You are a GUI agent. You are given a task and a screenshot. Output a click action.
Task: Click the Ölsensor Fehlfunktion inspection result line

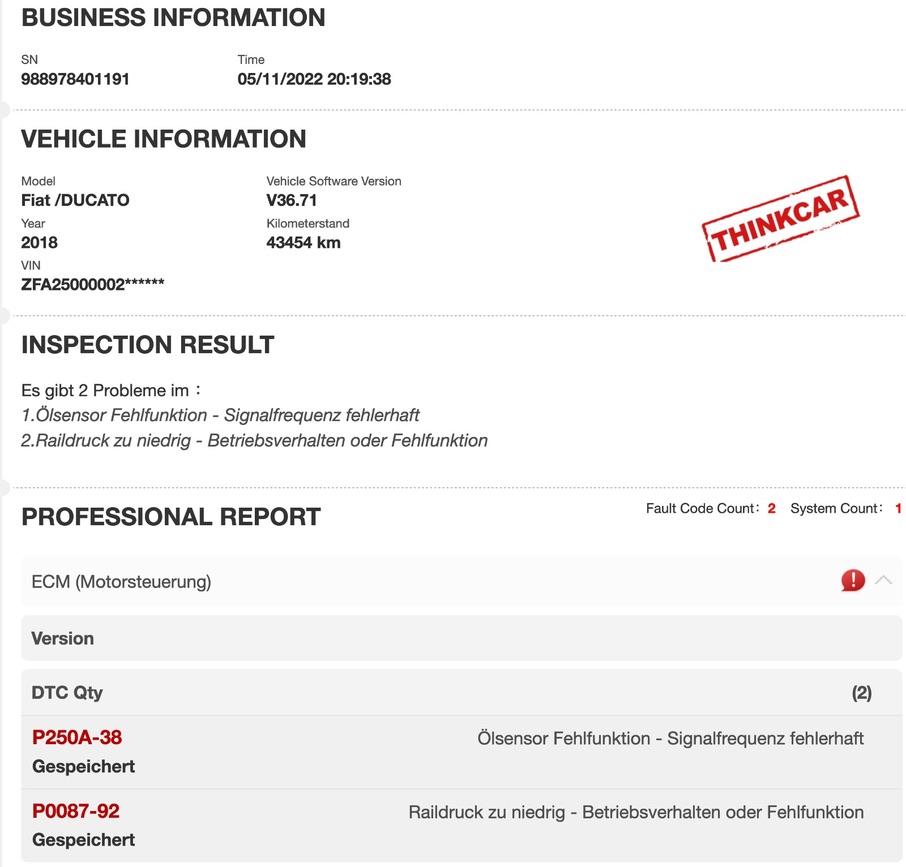click(x=220, y=415)
